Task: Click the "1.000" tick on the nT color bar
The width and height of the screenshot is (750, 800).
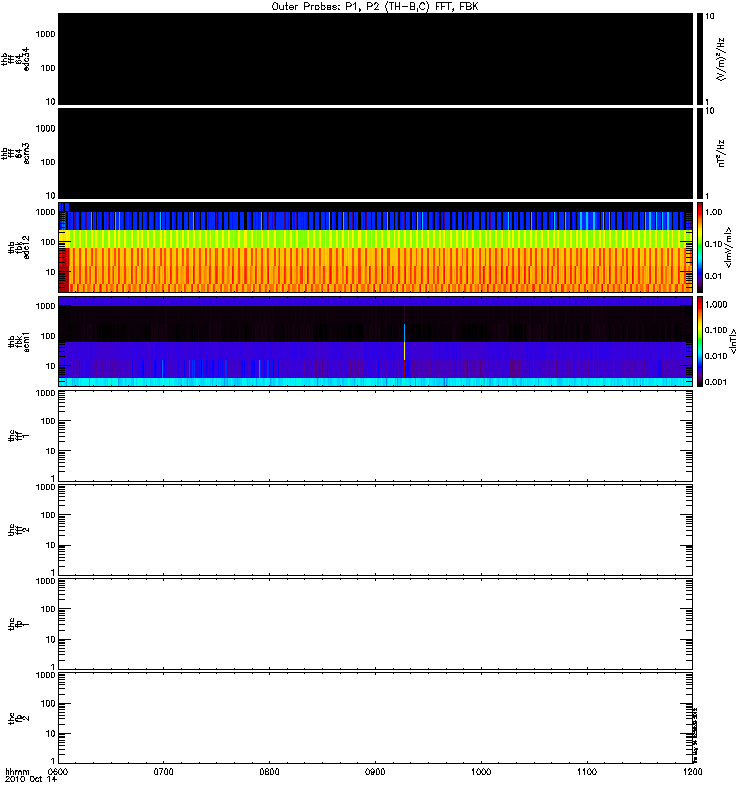Action: [x=716, y=305]
